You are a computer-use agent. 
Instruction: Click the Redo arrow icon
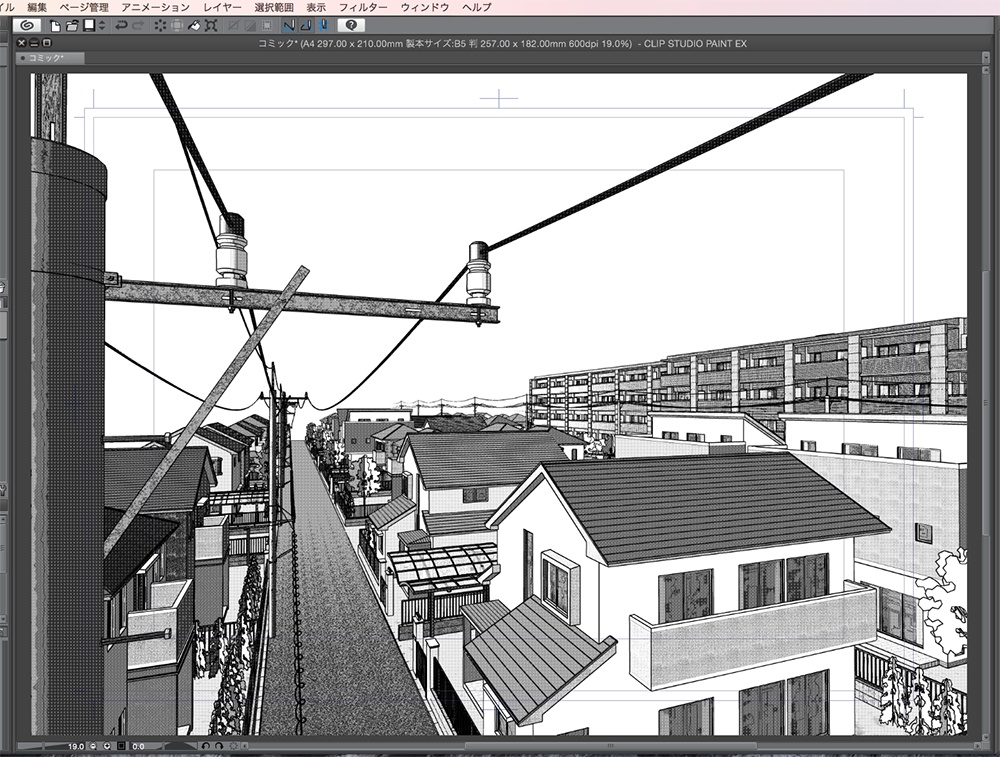coord(136,25)
